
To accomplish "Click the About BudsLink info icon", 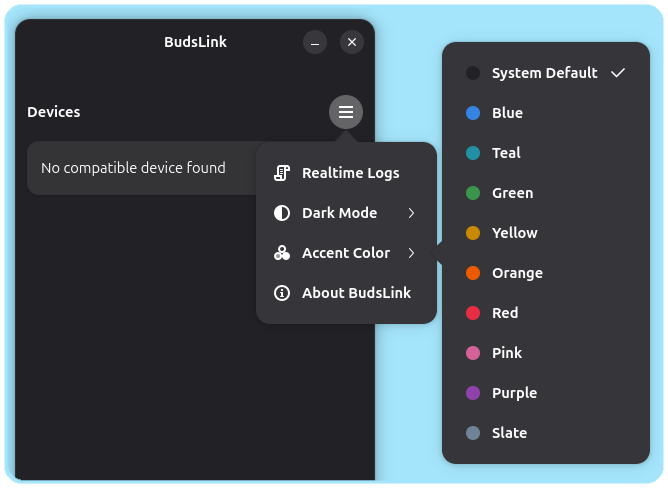I will coord(282,293).
